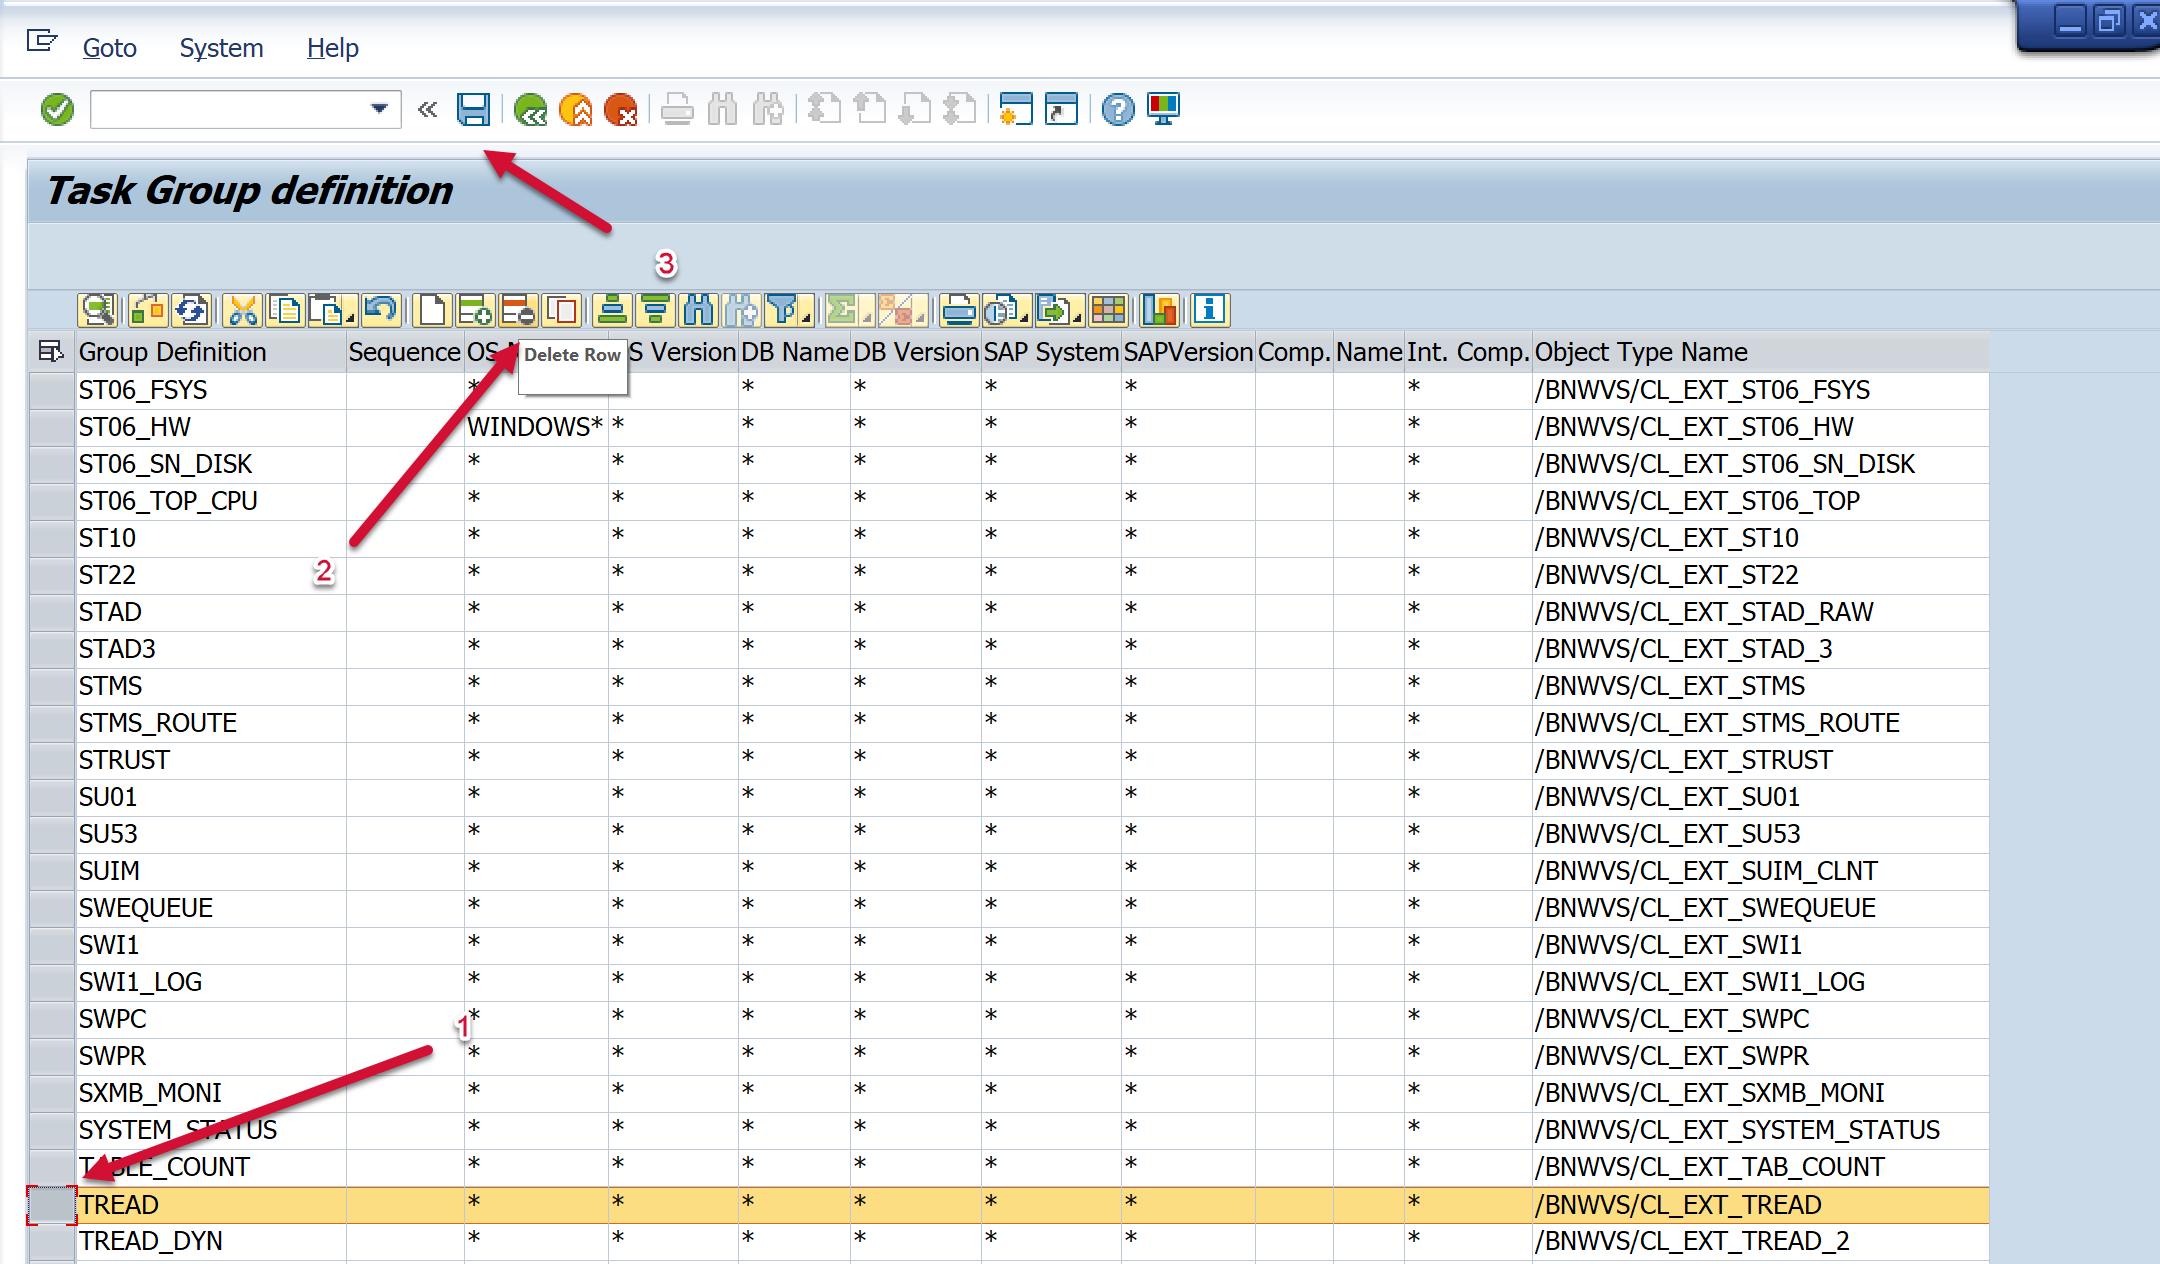Image resolution: width=2160 pixels, height=1264 pixels.
Task: Click the Undo arrow icon
Action: click(381, 311)
